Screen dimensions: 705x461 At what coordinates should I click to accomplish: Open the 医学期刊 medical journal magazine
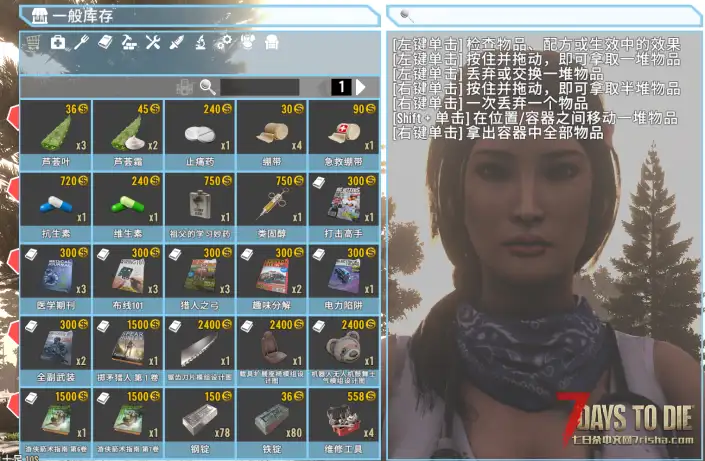(x=56, y=279)
